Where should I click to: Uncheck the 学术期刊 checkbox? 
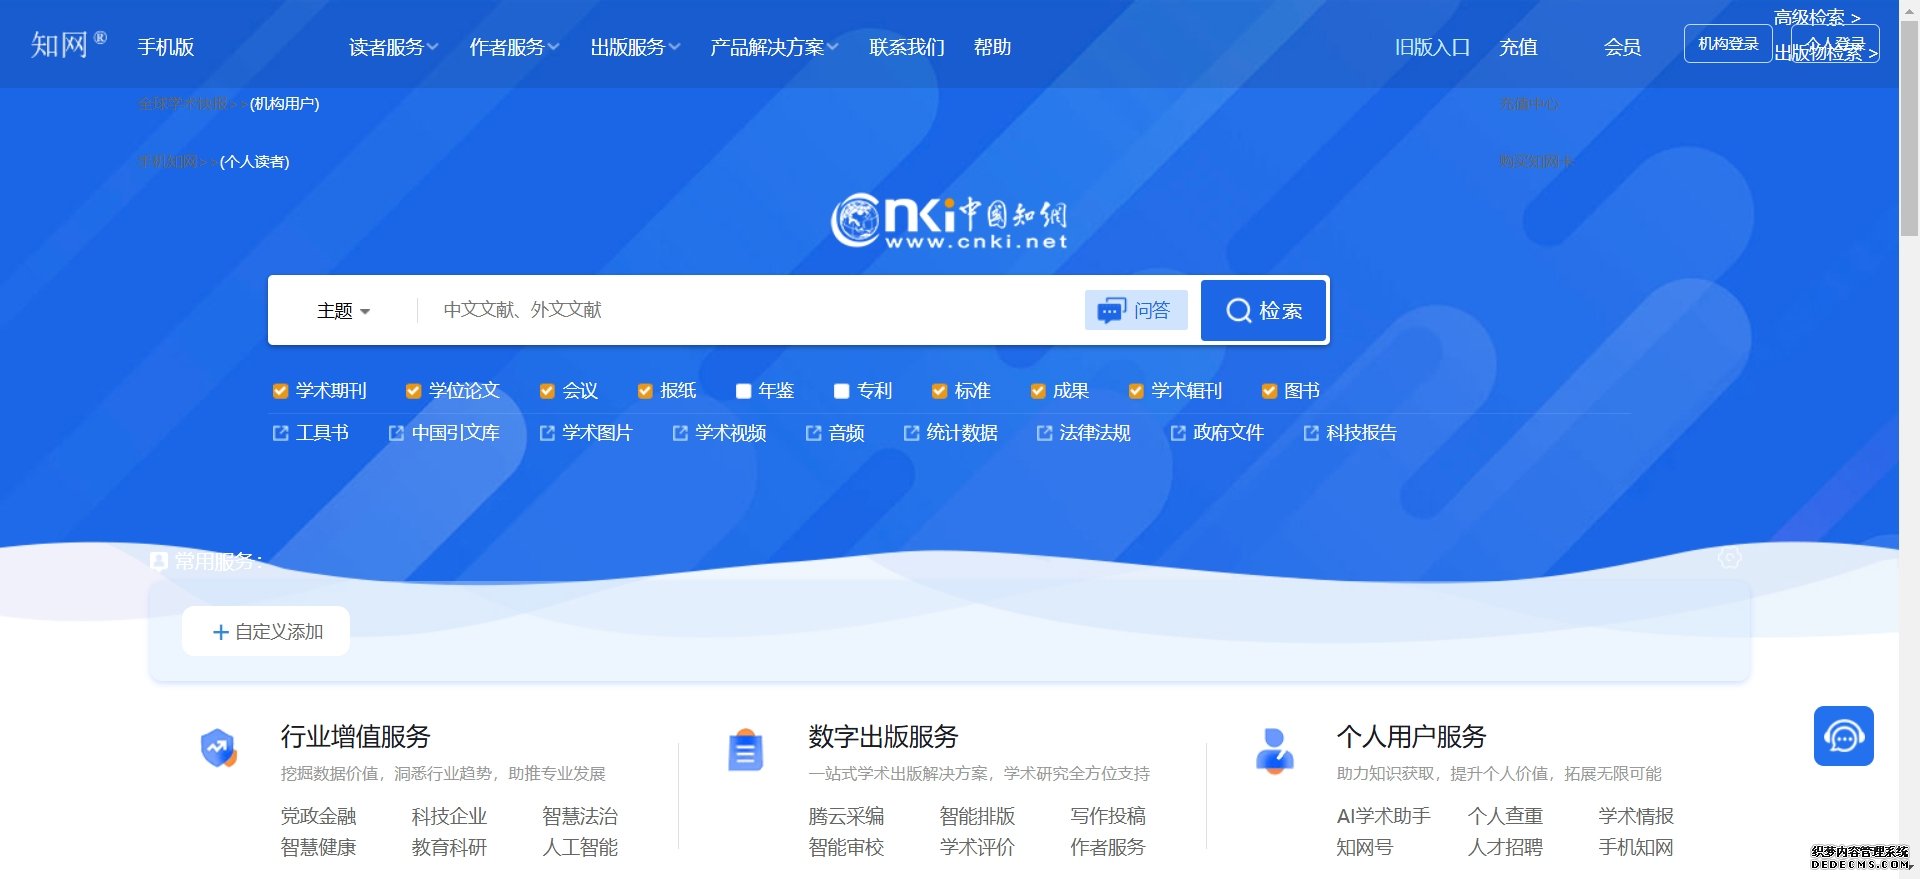pyautogui.click(x=281, y=391)
